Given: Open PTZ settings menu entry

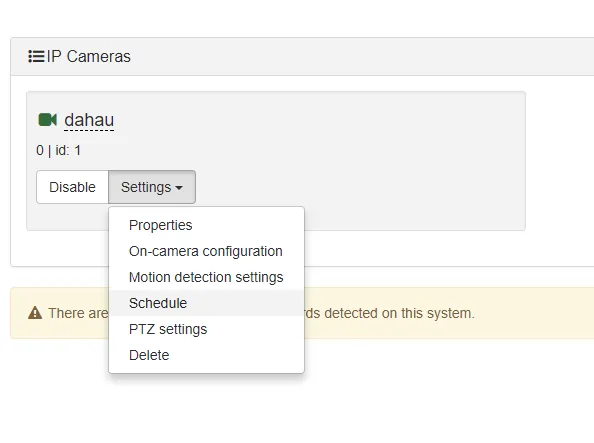Looking at the screenshot, I should (206, 329).
